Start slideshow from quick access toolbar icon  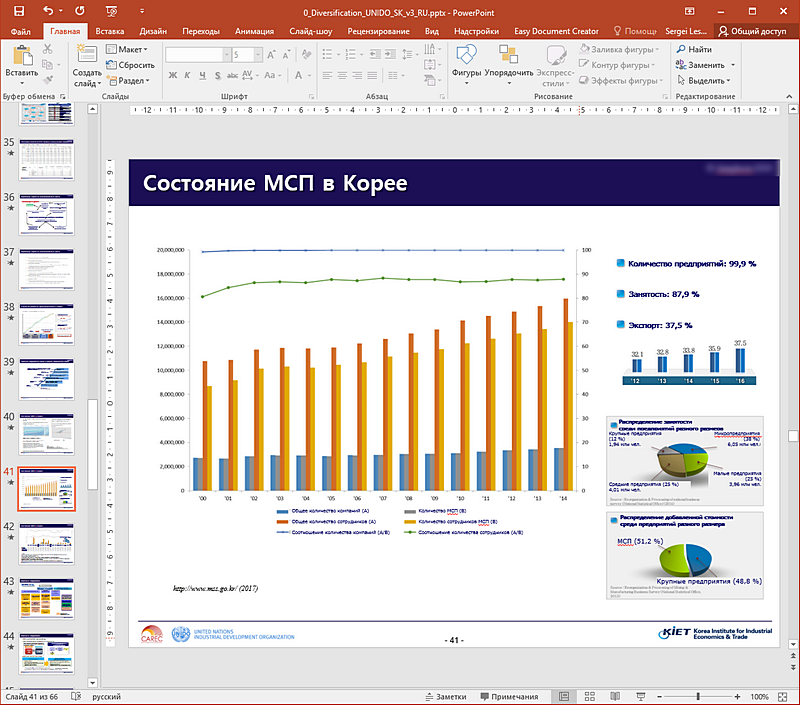(111, 11)
